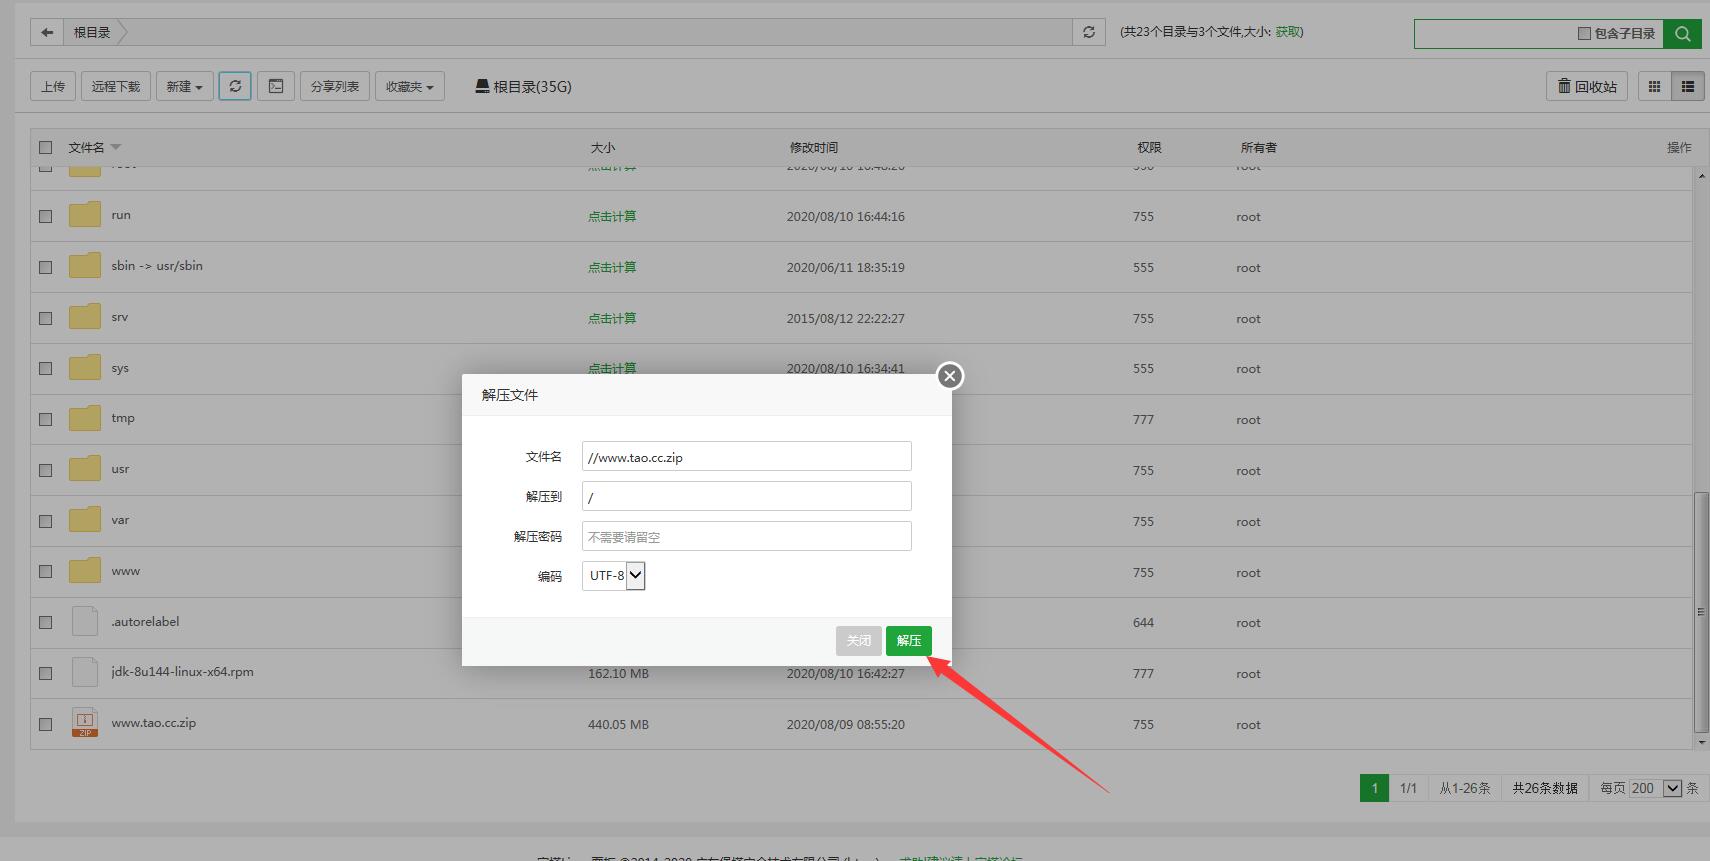Select the www.tao.cc.zip file checkbox

[45, 724]
